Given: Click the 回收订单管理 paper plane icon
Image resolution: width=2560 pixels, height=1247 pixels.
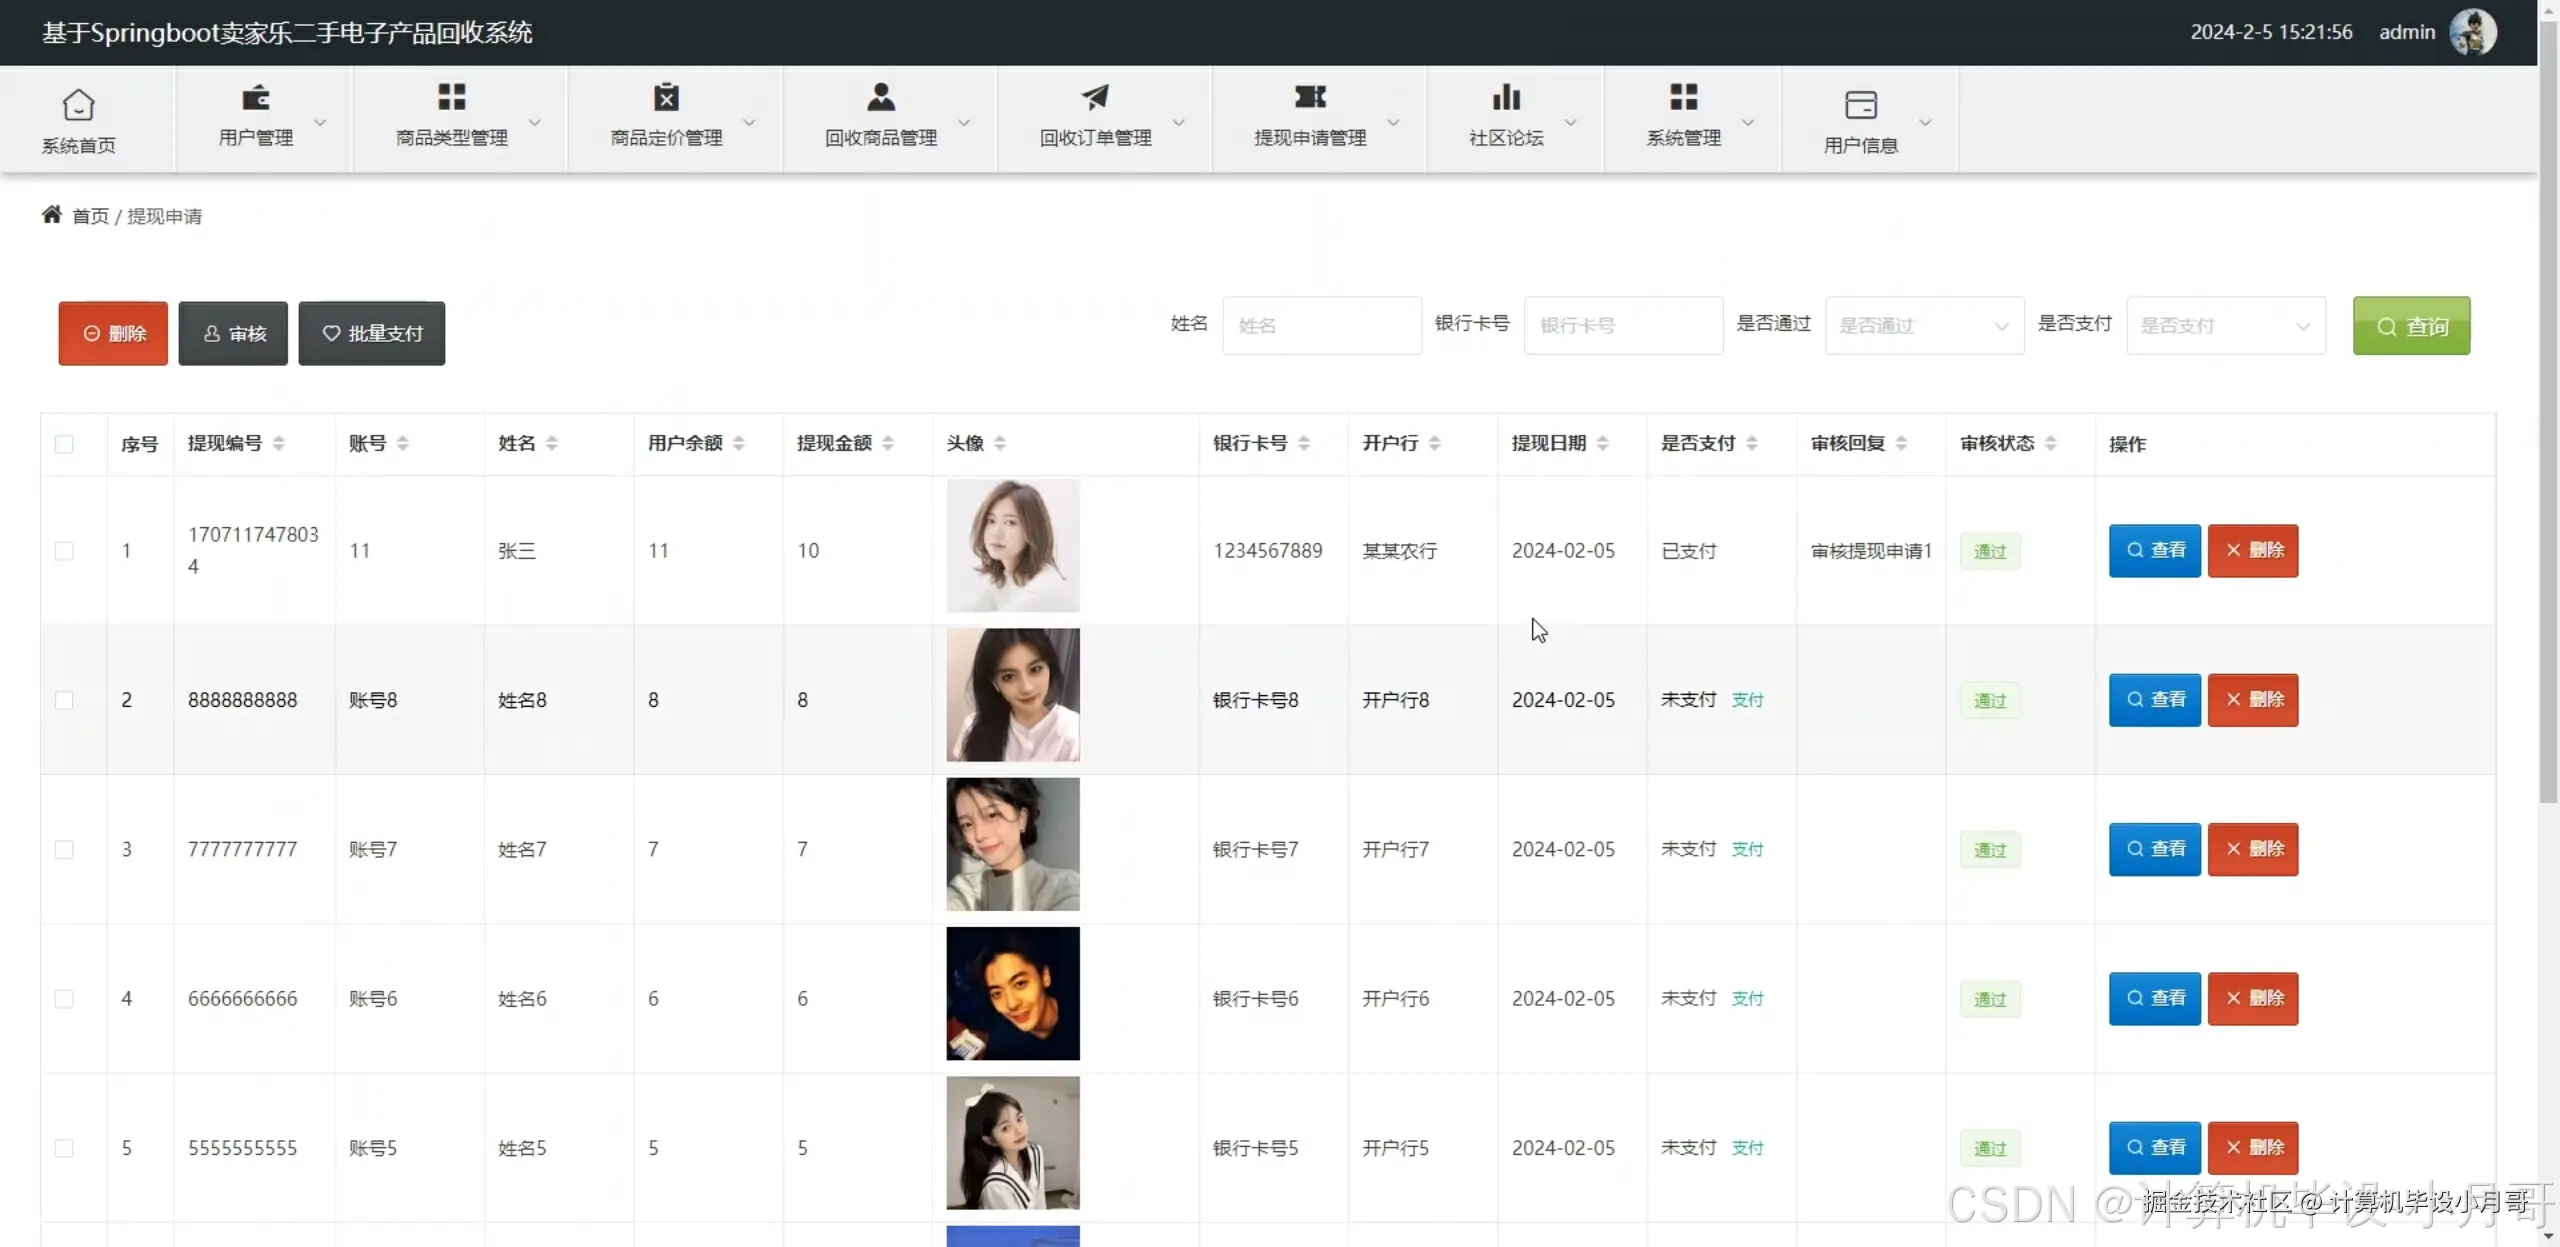Looking at the screenshot, I should (1095, 97).
